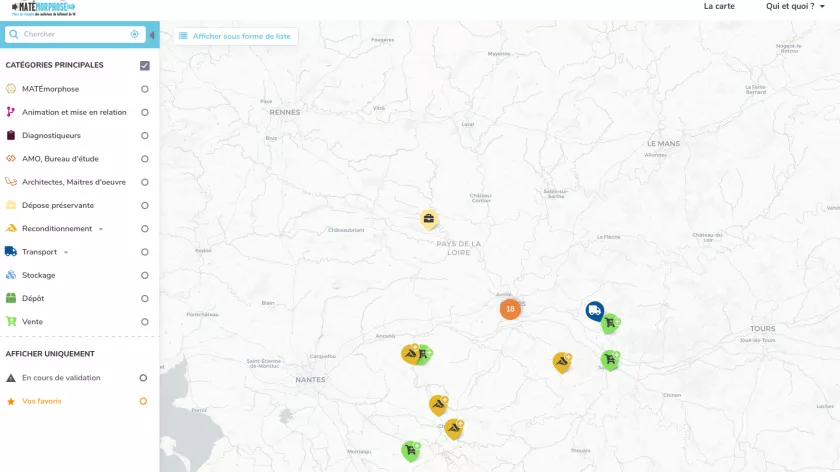The height and width of the screenshot is (472, 840).
Task: Toggle the Catégories principales checkbox
Action: point(145,66)
